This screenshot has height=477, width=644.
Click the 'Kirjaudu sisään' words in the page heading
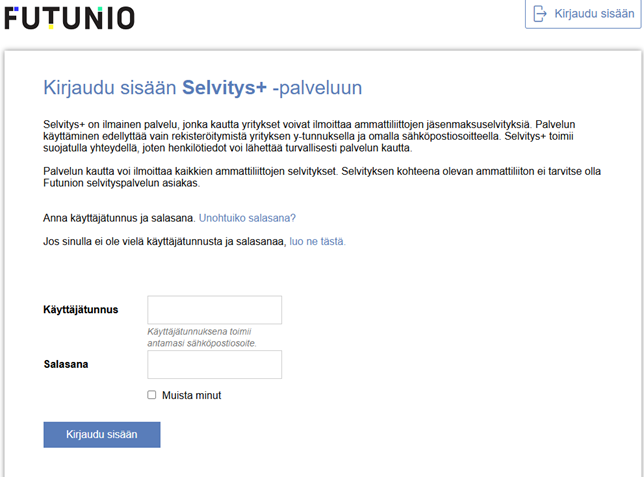coord(110,88)
